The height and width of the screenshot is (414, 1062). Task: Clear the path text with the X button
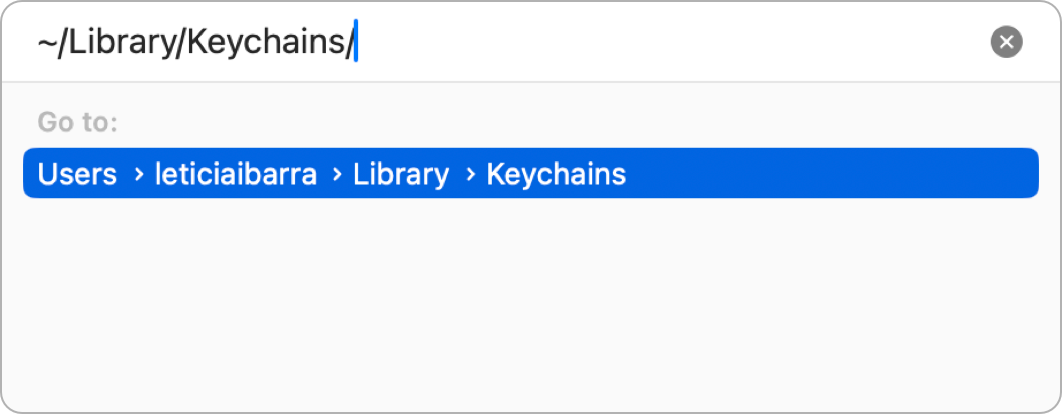(x=1006, y=42)
